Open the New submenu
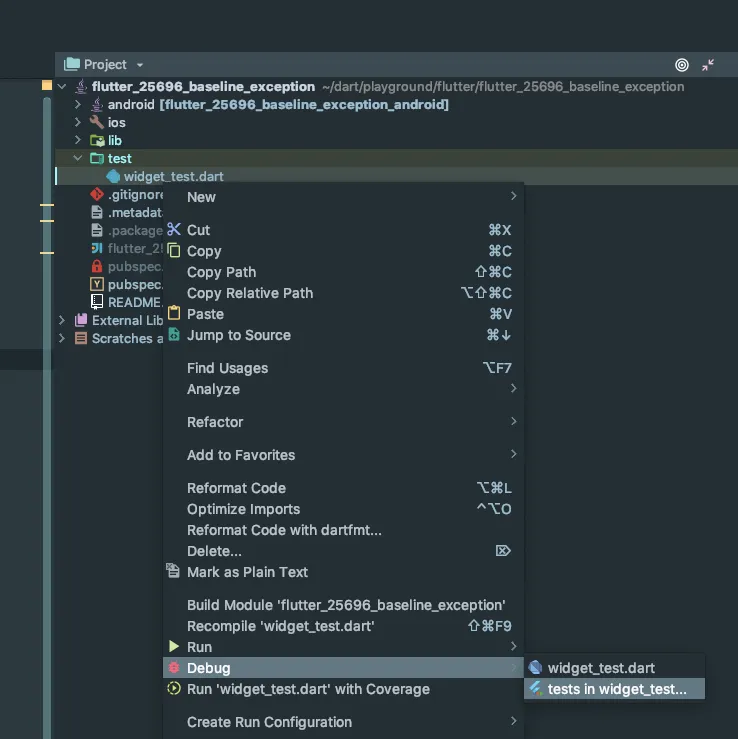 coord(343,197)
